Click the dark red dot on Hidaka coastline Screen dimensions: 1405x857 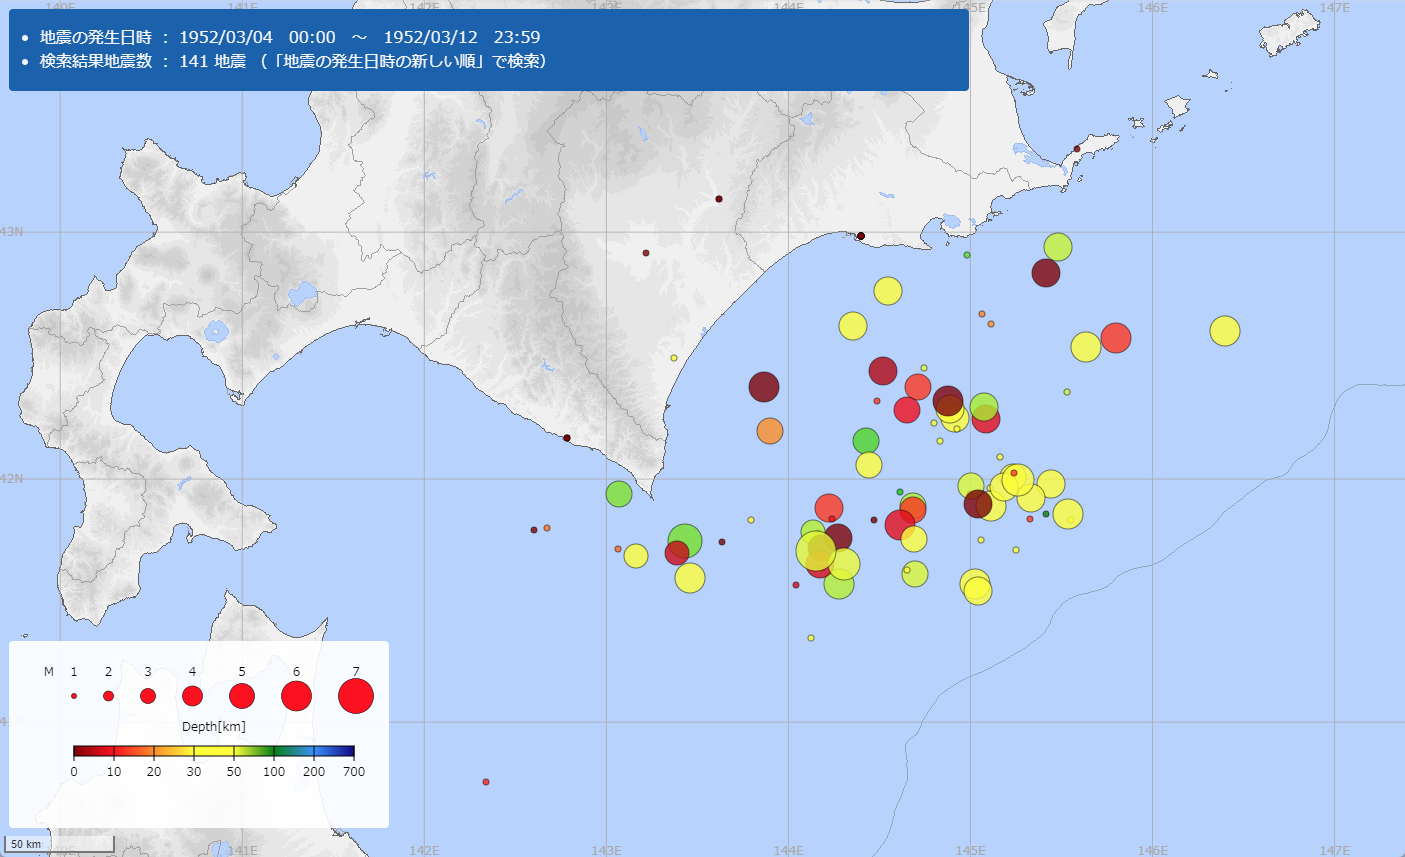[567, 438]
